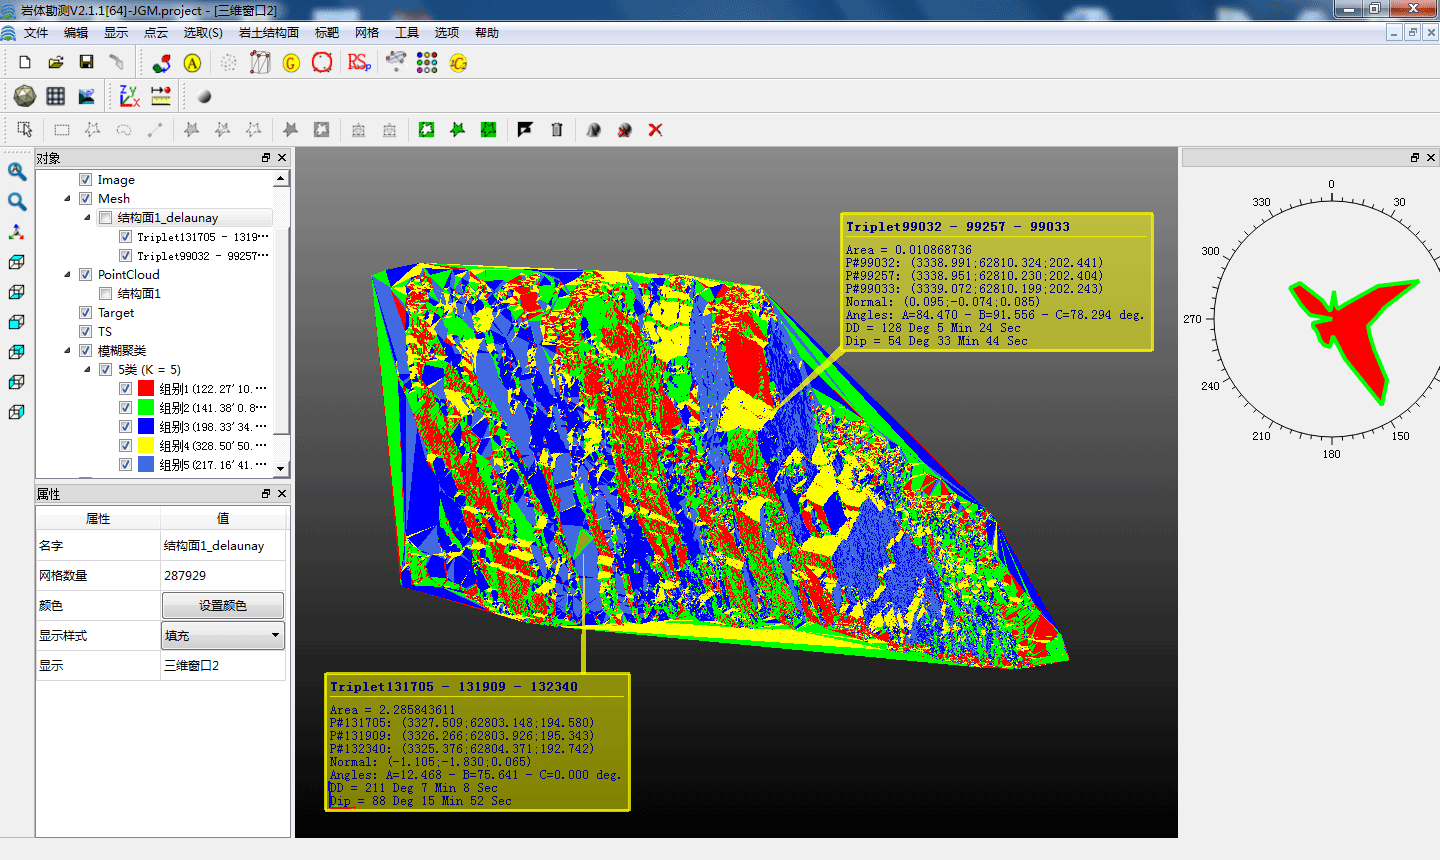Select the ruler measurement tool icon
The width and height of the screenshot is (1440, 860).
[x=160, y=96]
